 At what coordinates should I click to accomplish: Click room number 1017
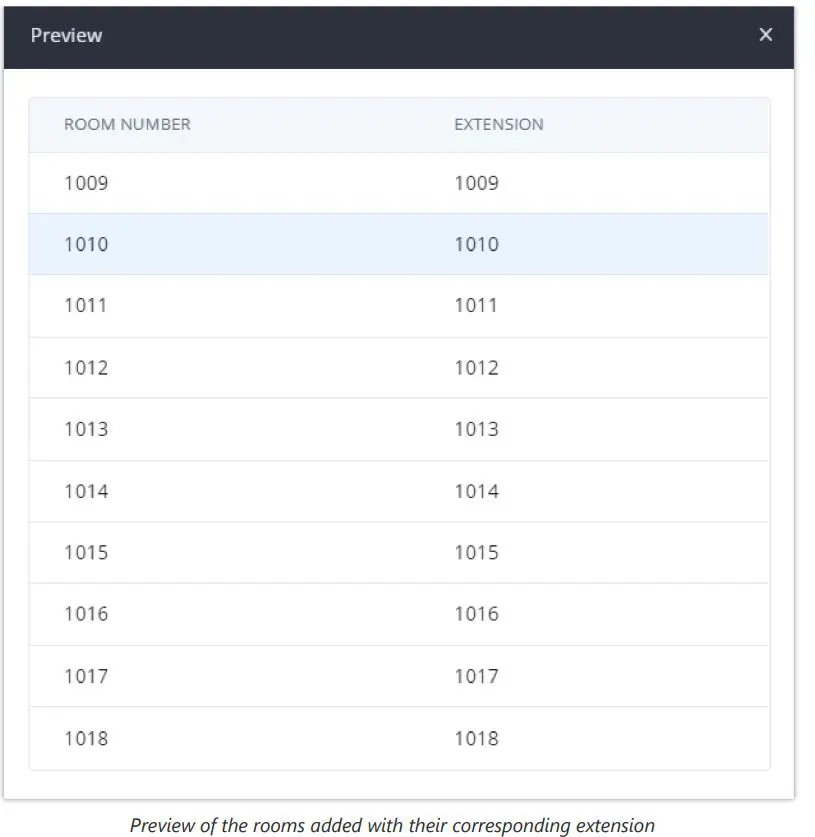coord(86,677)
